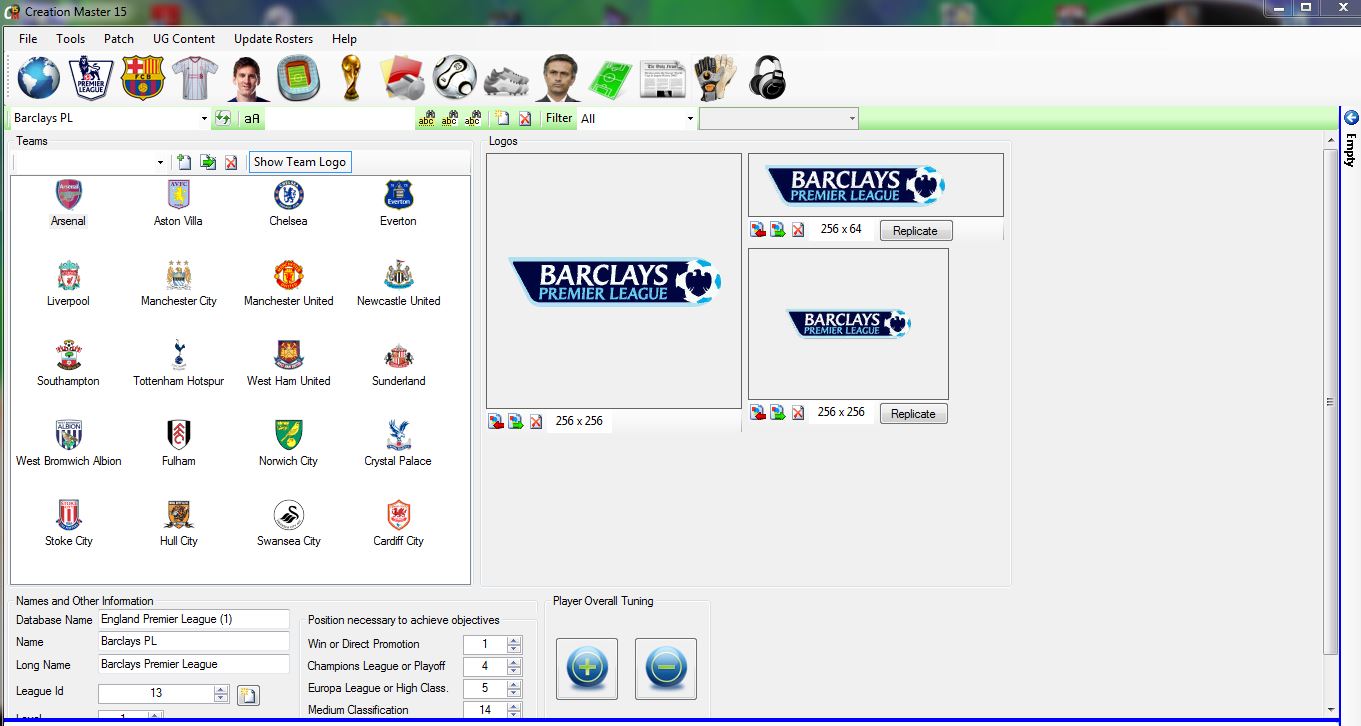Viewport: 1361px width, 726px height.
Task: Open the Player editor face icon
Action: (x=246, y=78)
